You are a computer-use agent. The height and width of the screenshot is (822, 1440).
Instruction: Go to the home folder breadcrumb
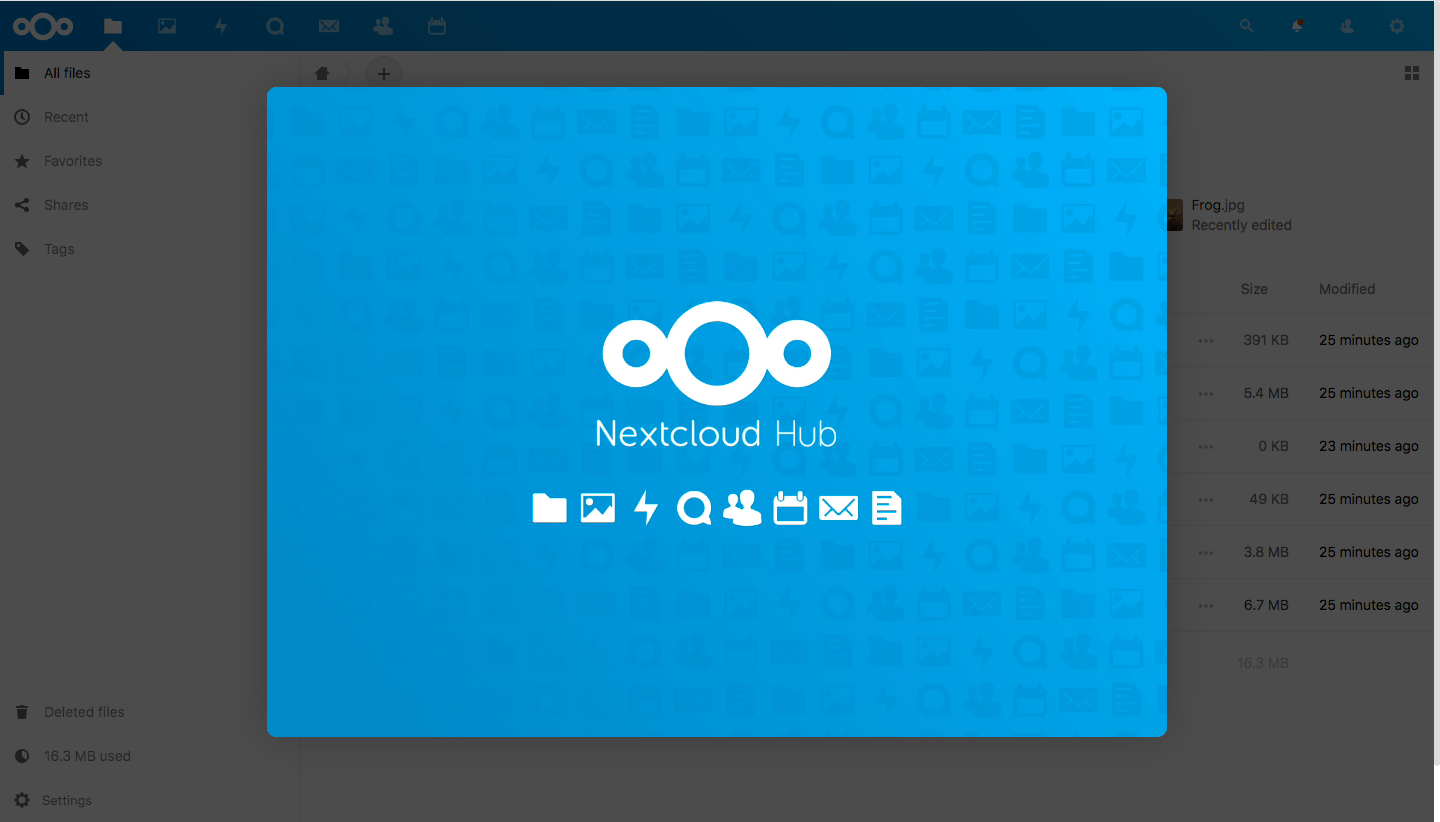[322, 73]
